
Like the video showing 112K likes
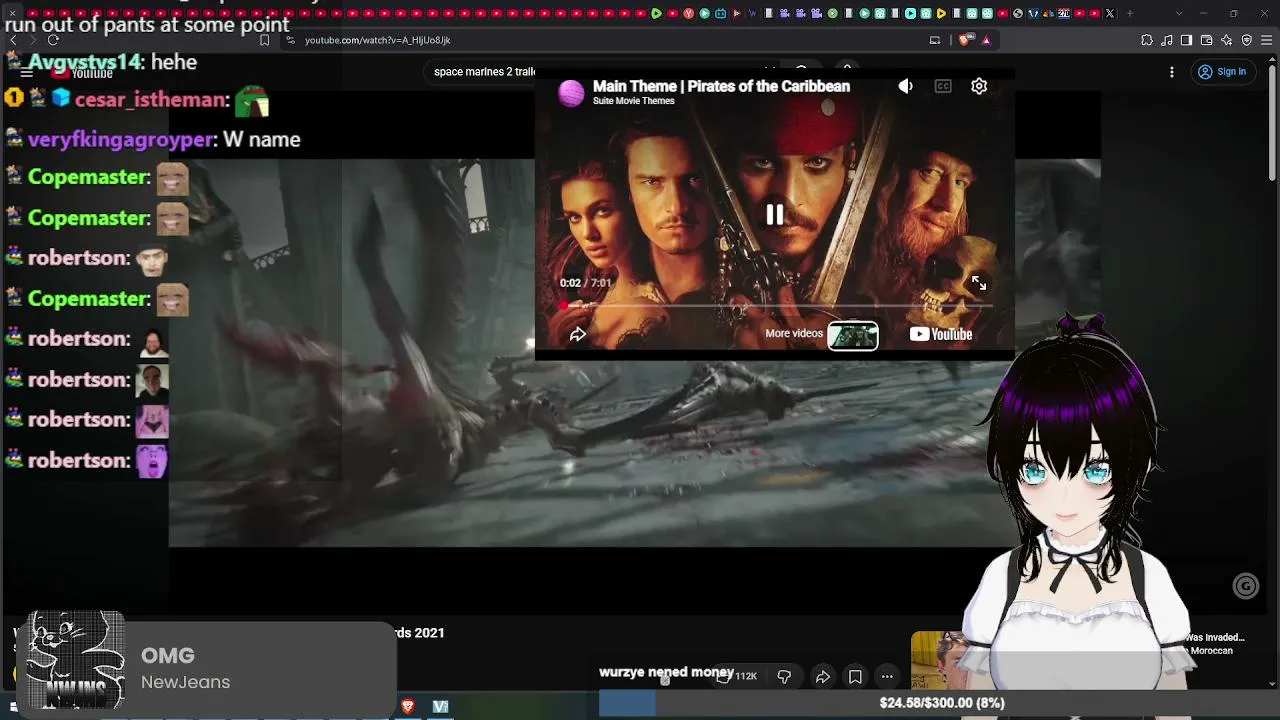736,676
